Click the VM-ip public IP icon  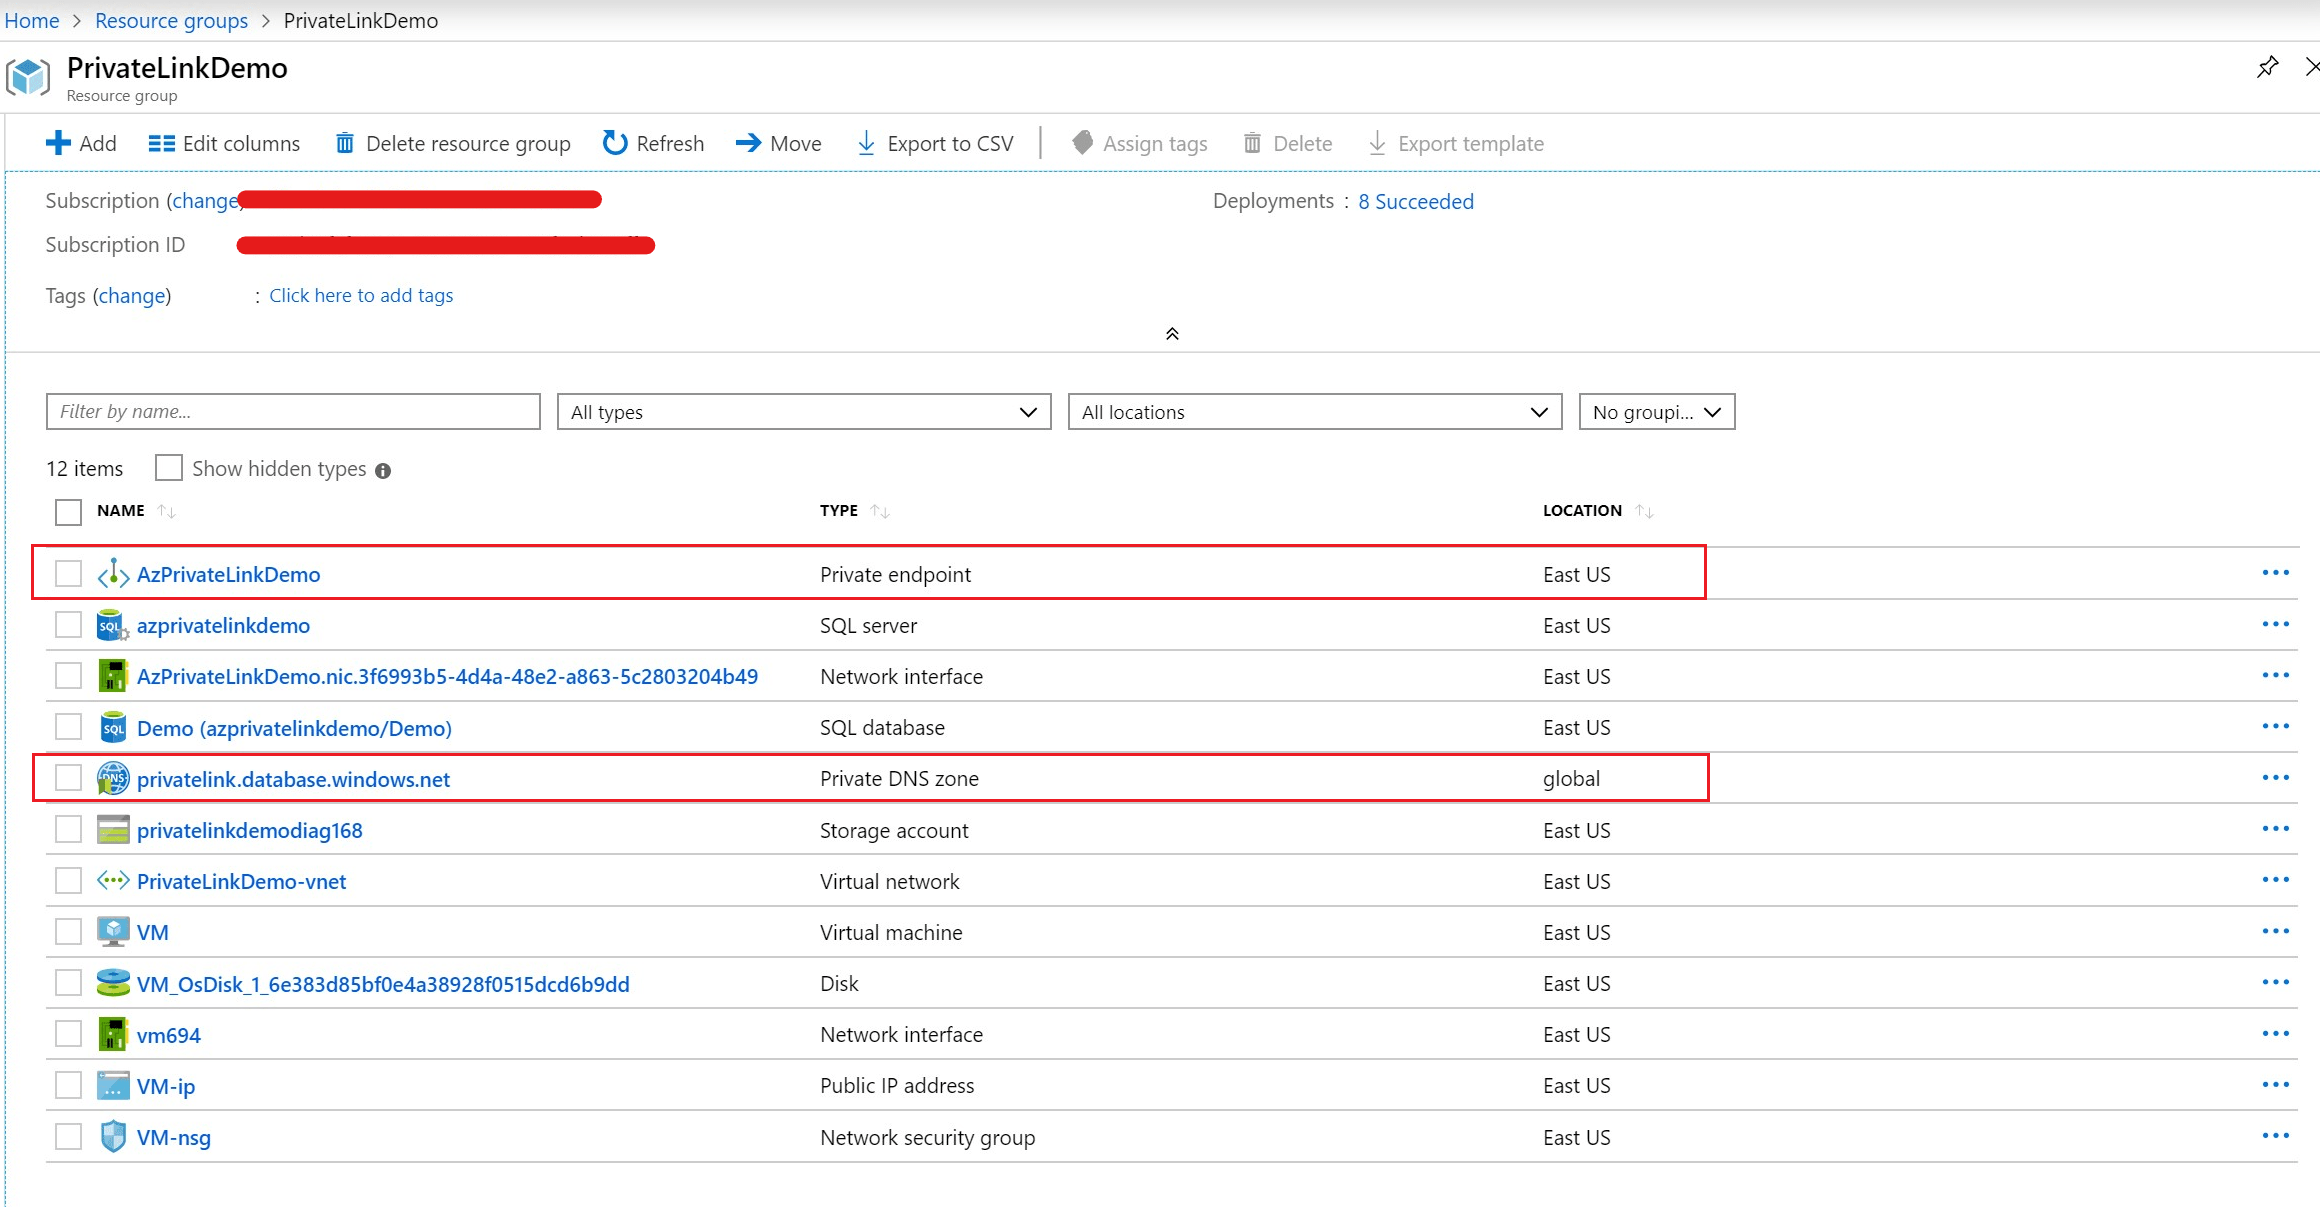[x=113, y=1085]
